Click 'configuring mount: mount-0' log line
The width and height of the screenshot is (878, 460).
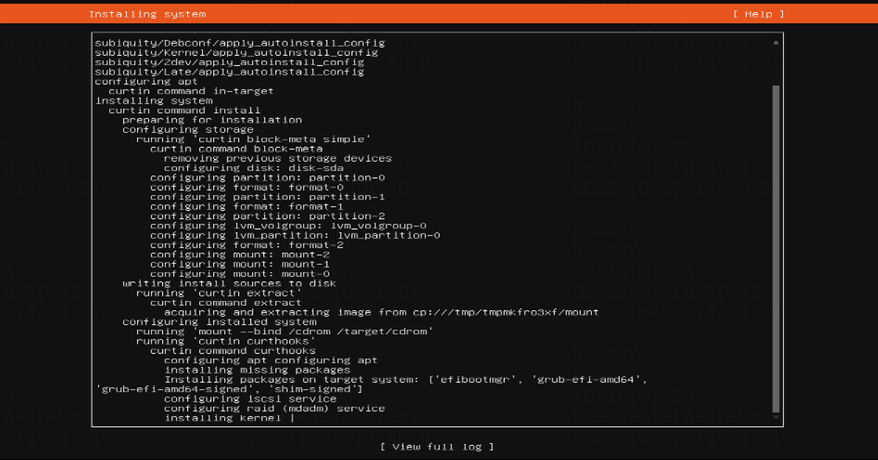click(240, 274)
